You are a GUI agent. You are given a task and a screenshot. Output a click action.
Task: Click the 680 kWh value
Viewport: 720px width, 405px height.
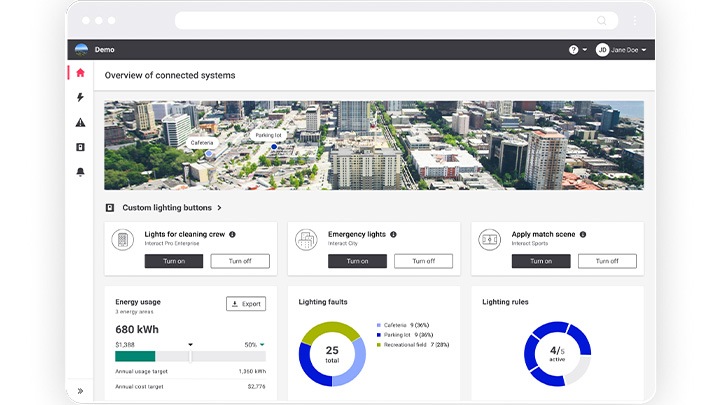(137, 329)
